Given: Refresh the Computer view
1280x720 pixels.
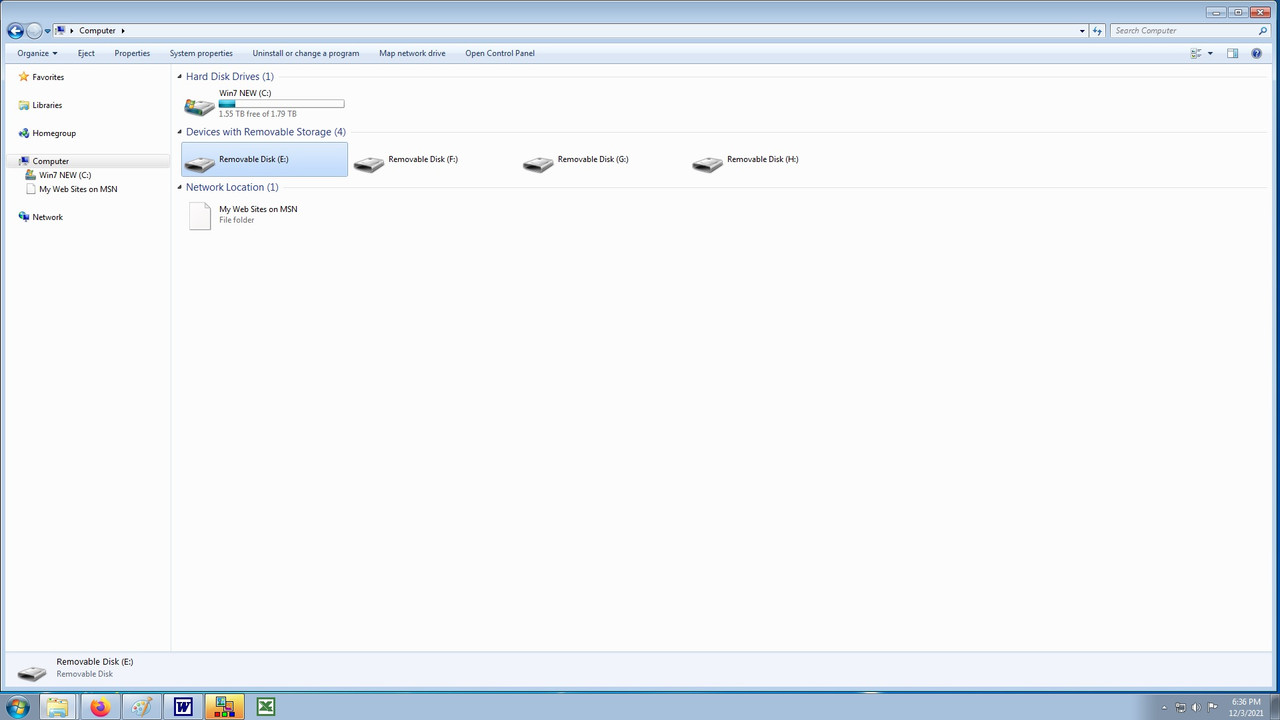Looking at the screenshot, I should tap(1097, 31).
